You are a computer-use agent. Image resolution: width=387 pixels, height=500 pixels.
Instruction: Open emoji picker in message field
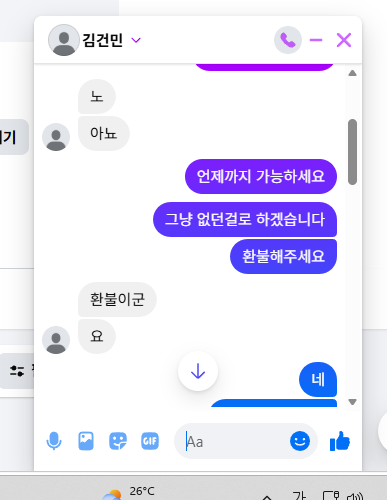[x=300, y=441]
